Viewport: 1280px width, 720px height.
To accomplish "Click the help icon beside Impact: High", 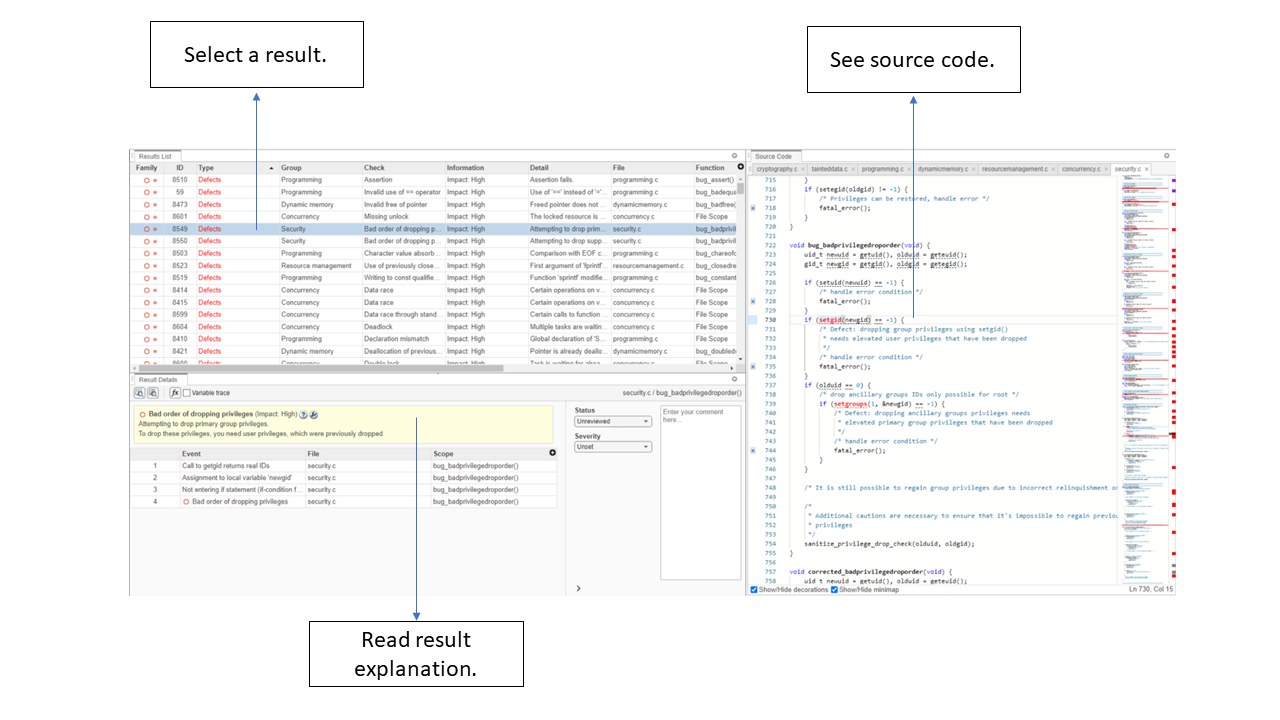I will point(304,414).
